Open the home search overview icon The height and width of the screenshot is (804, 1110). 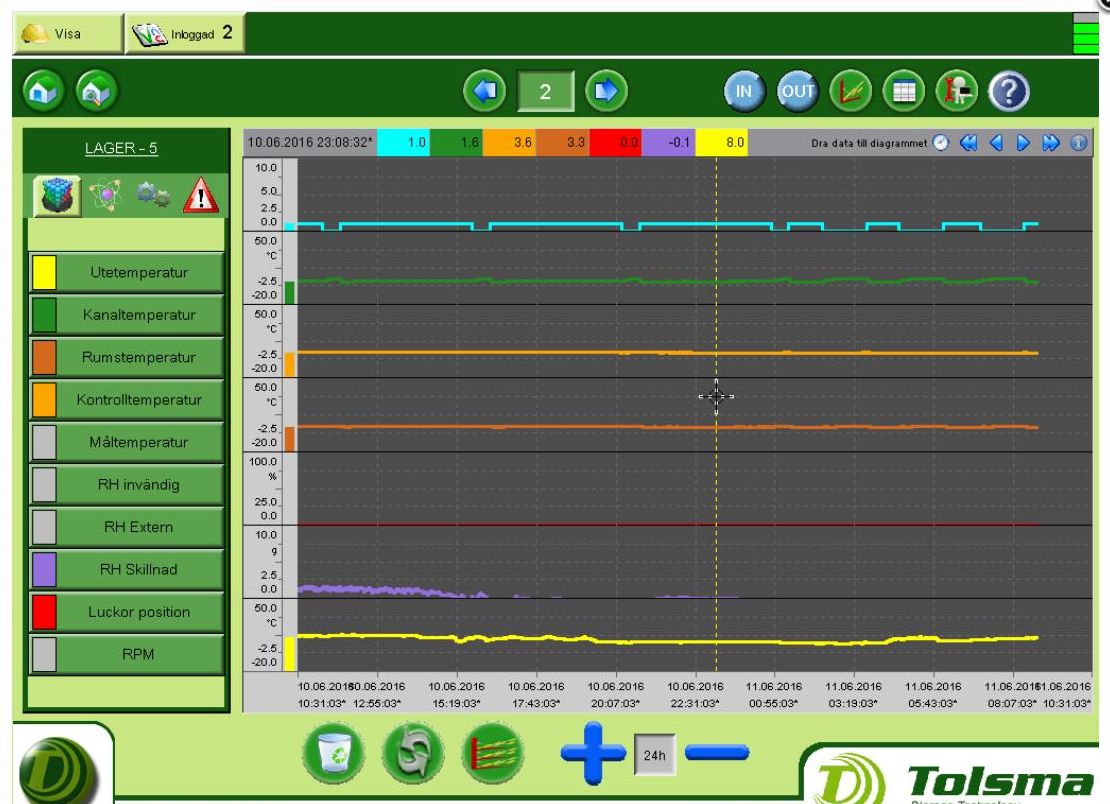96,91
